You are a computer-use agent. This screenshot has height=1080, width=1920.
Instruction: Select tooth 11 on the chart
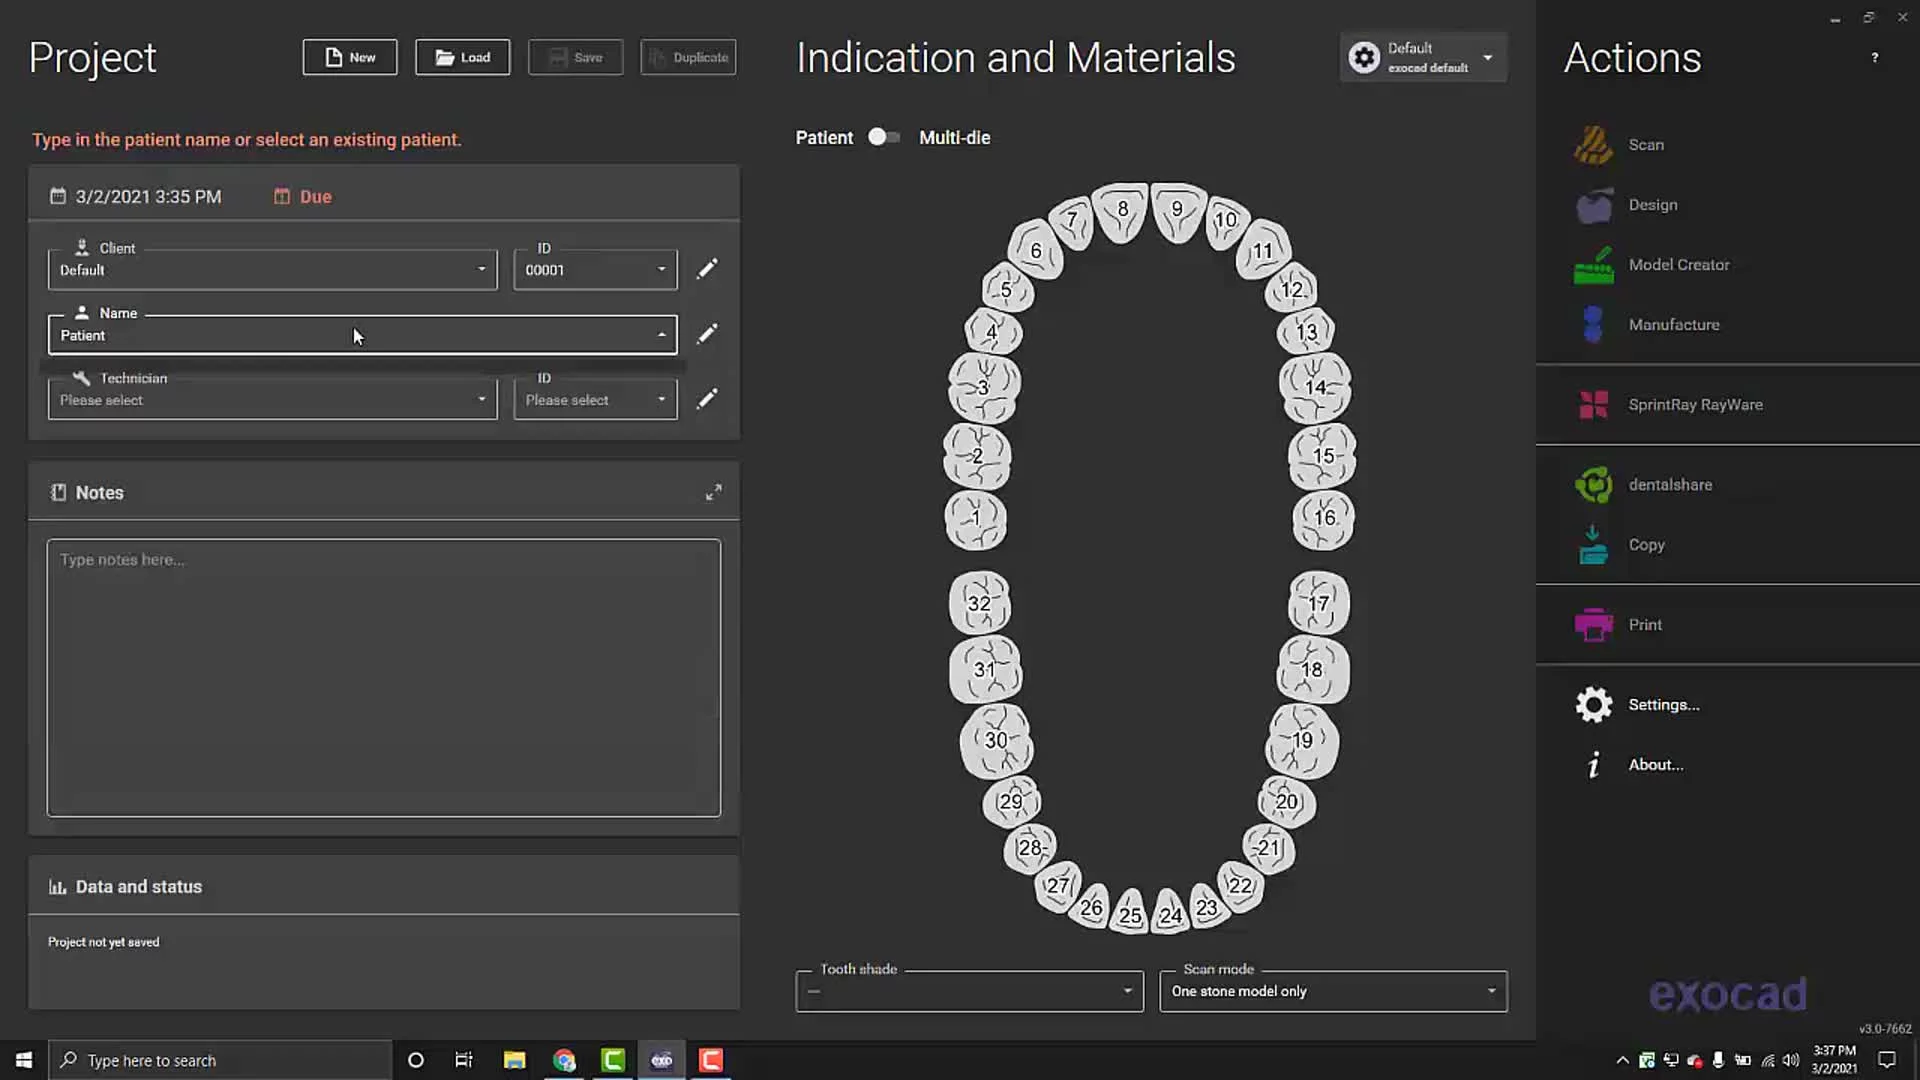click(1263, 250)
